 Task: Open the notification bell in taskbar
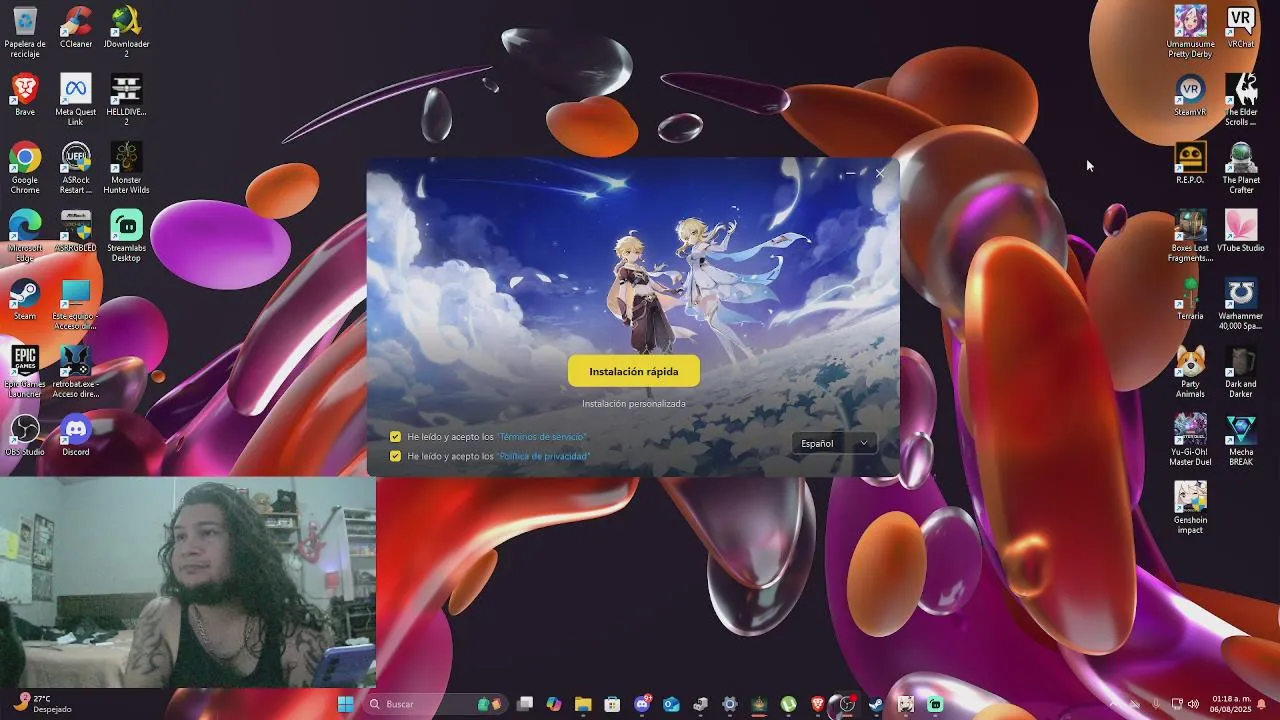coord(1262,704)
